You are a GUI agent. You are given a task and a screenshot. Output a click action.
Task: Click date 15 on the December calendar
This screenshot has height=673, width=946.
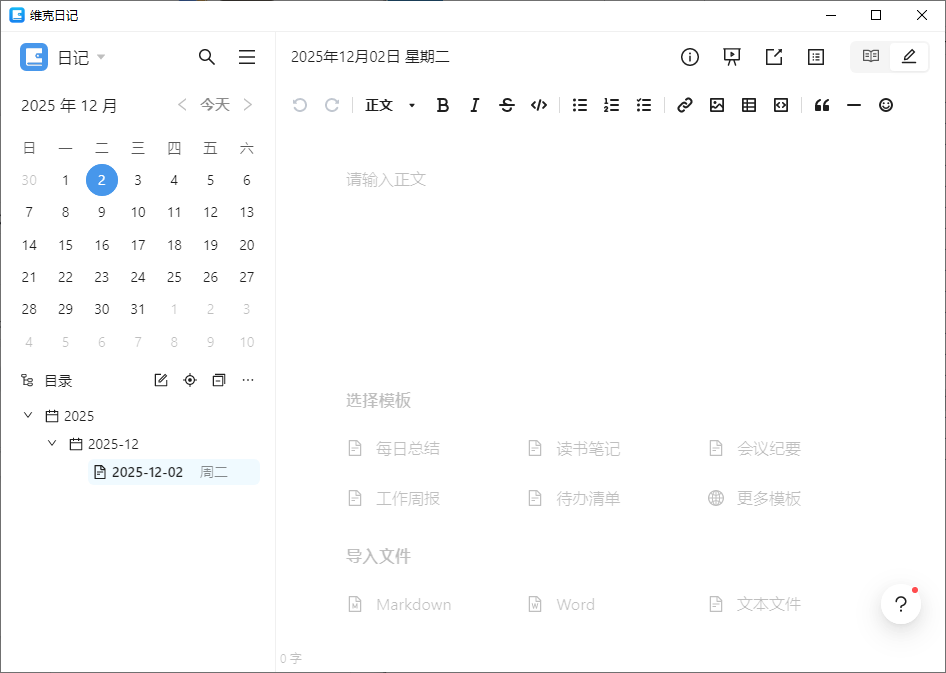[x=65, y=245]
